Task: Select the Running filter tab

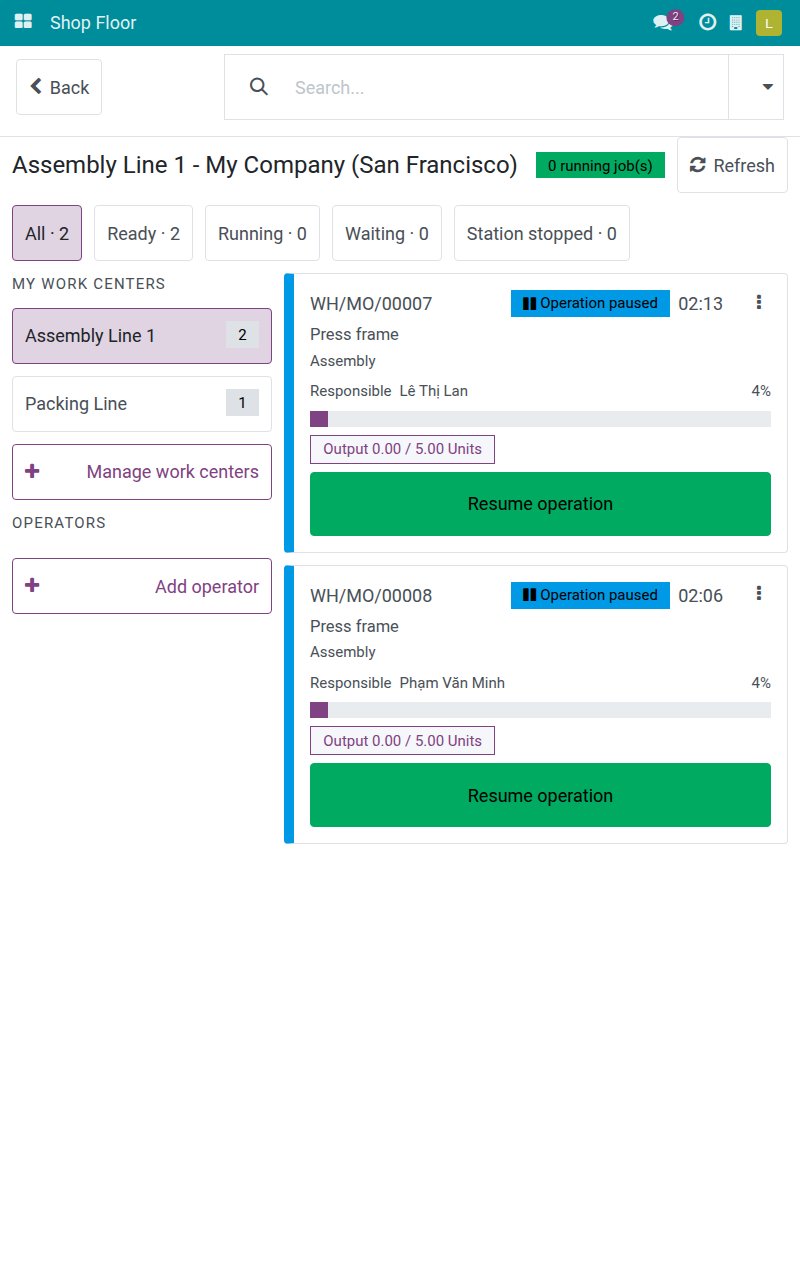Action: 262,233
